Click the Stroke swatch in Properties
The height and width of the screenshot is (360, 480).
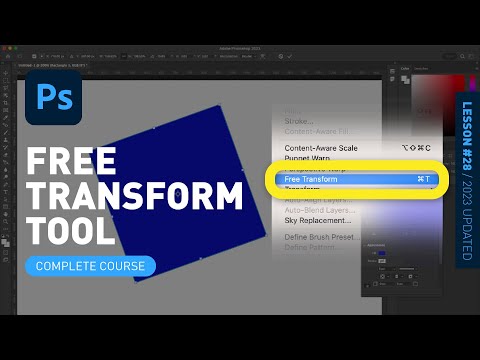(382, 261)
